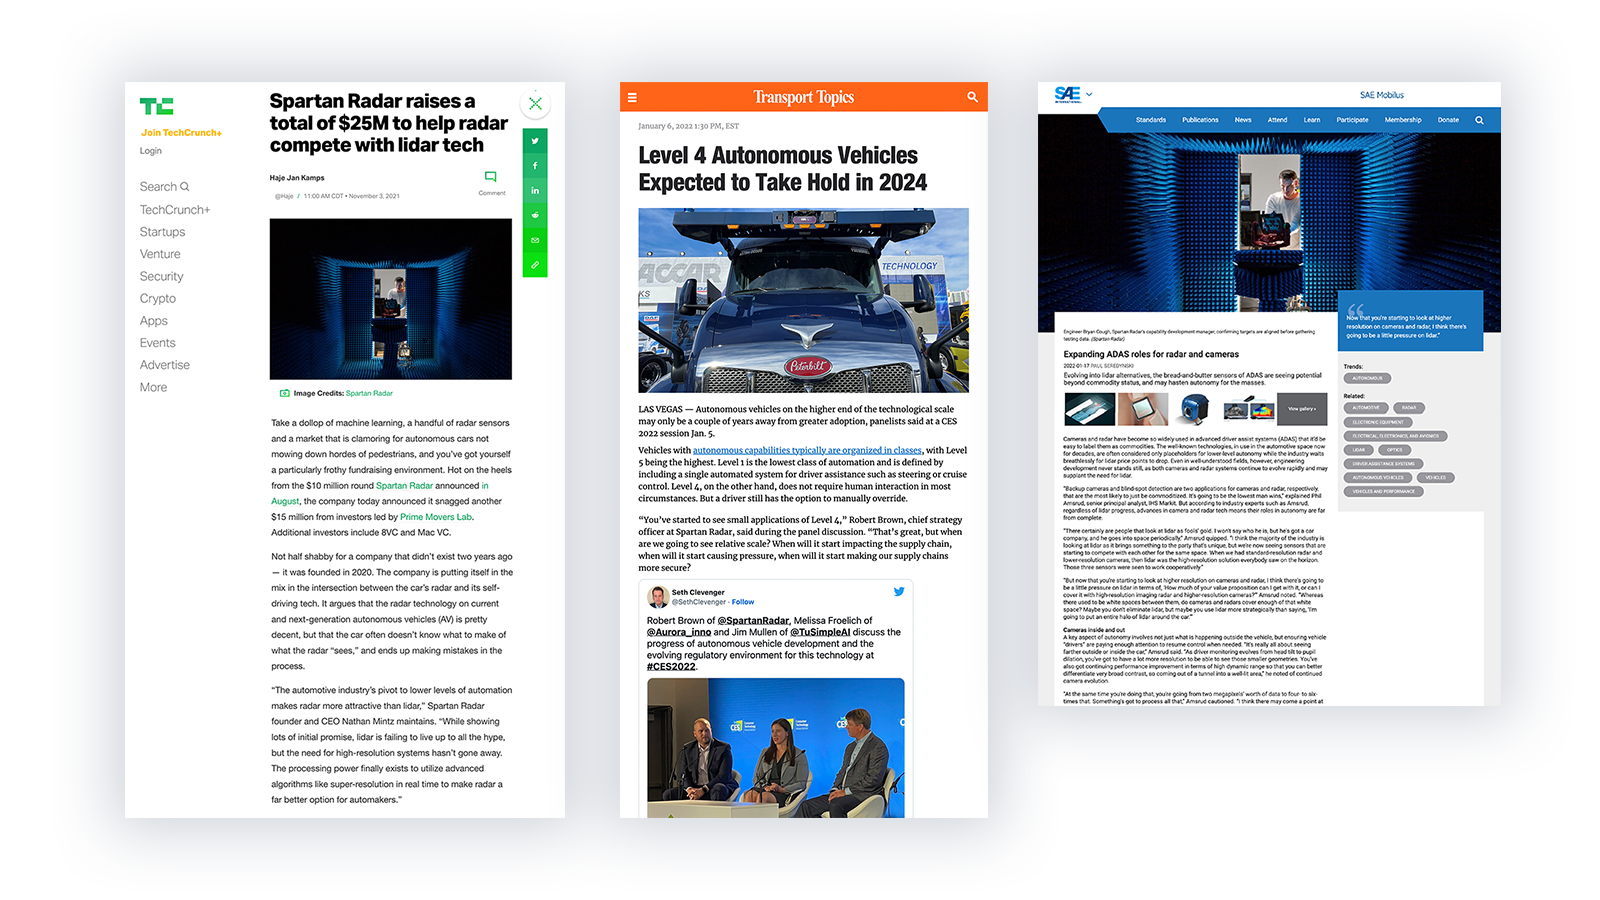
Task: Share the article on Facebook
Action: tap(535, 166)
